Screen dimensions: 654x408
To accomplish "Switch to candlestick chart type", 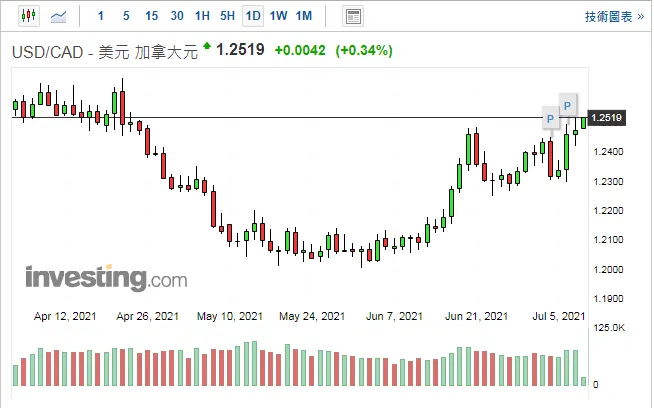I will click(x=29, y=16).
